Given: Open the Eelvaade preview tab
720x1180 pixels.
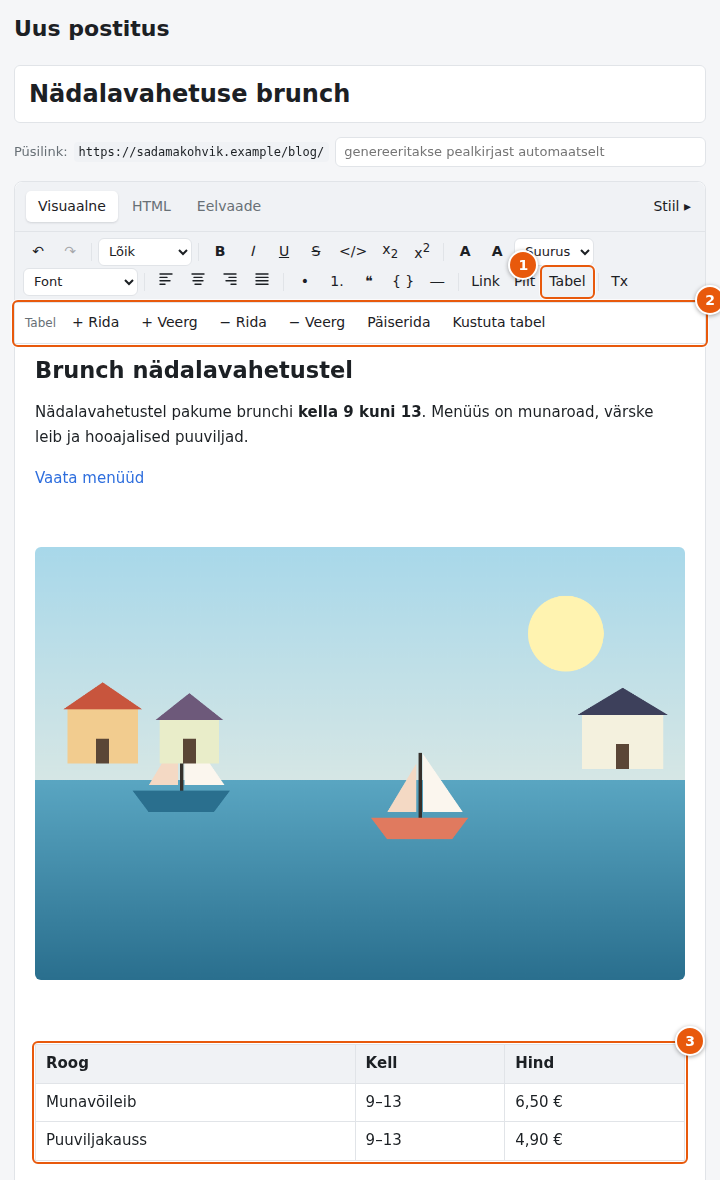Looking at the screenshot, I should click(x=229, y=206).
